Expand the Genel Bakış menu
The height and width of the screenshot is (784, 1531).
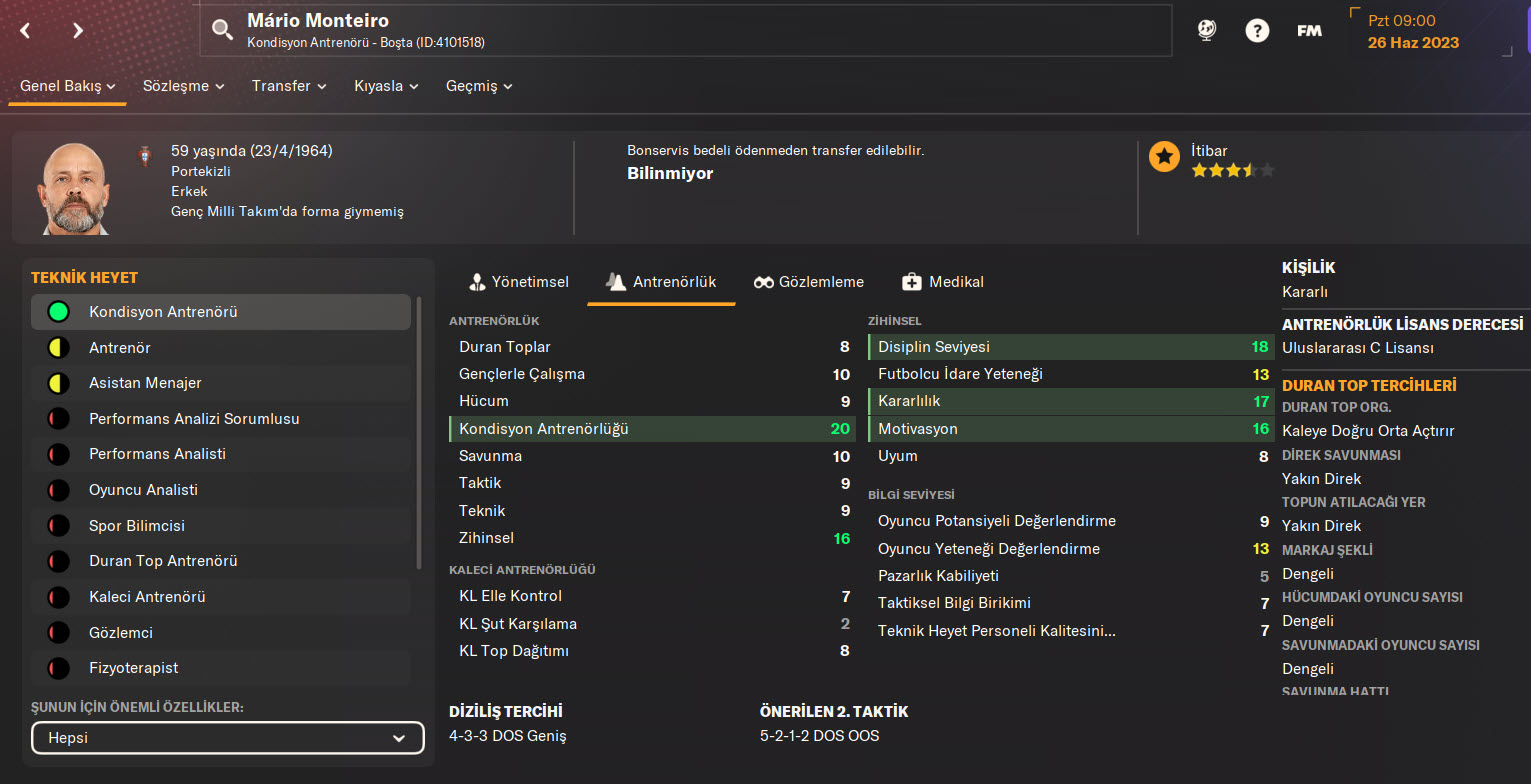pyautogui.click(x=68, y=86)
